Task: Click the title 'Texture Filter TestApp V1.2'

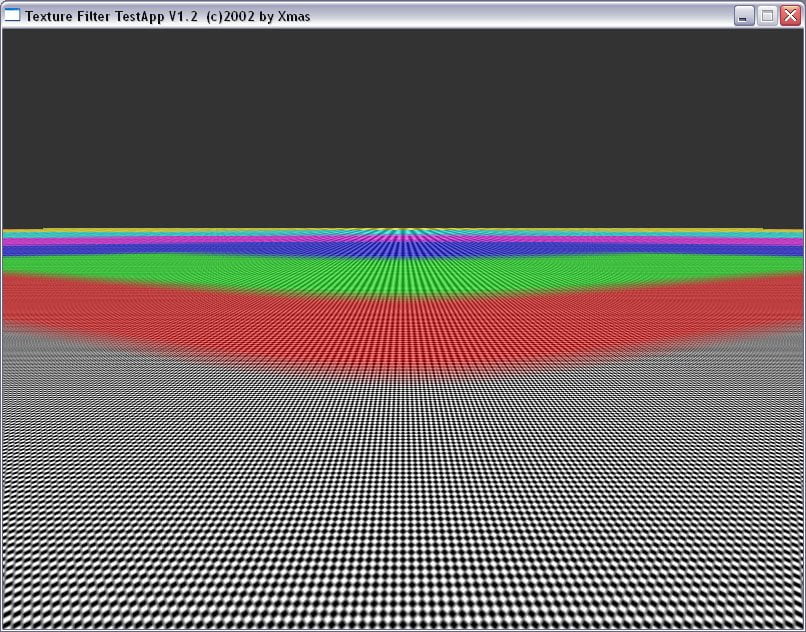Action: click(112, 16)
